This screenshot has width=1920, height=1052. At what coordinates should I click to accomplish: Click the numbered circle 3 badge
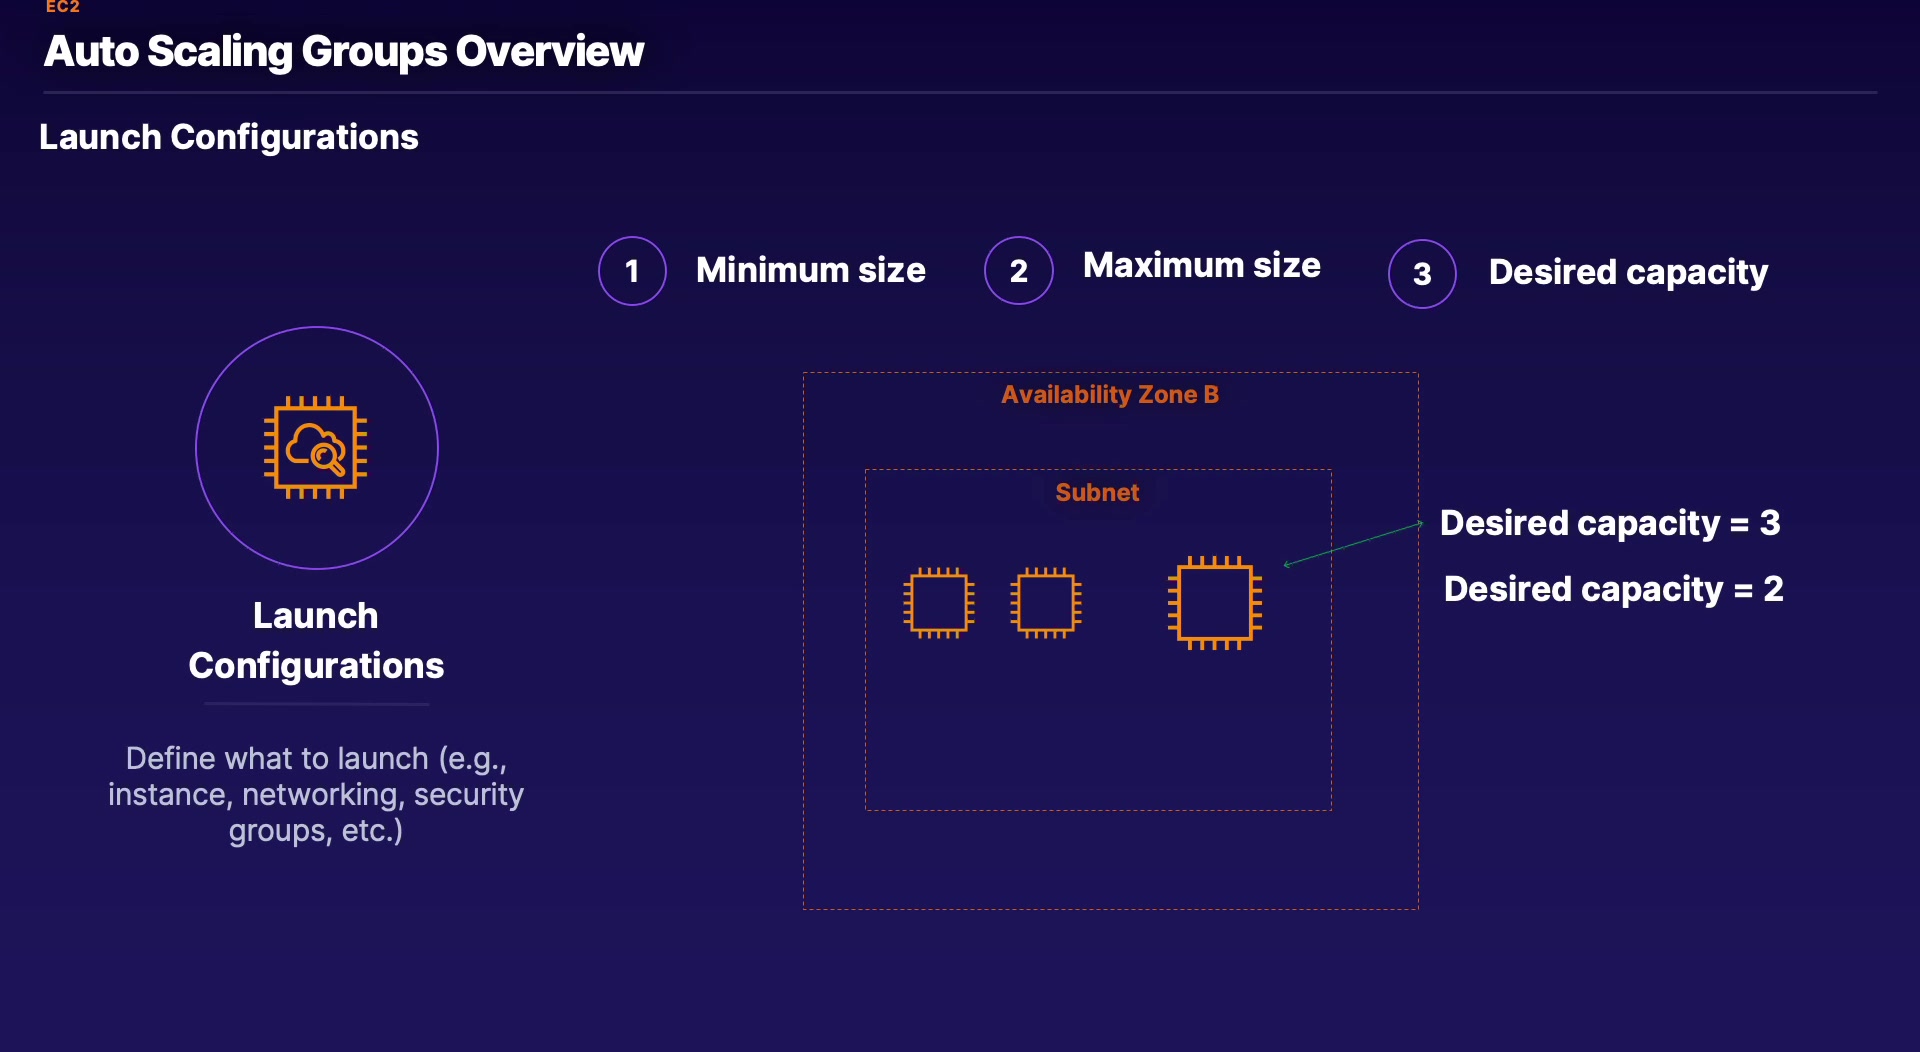(1421, 274)
